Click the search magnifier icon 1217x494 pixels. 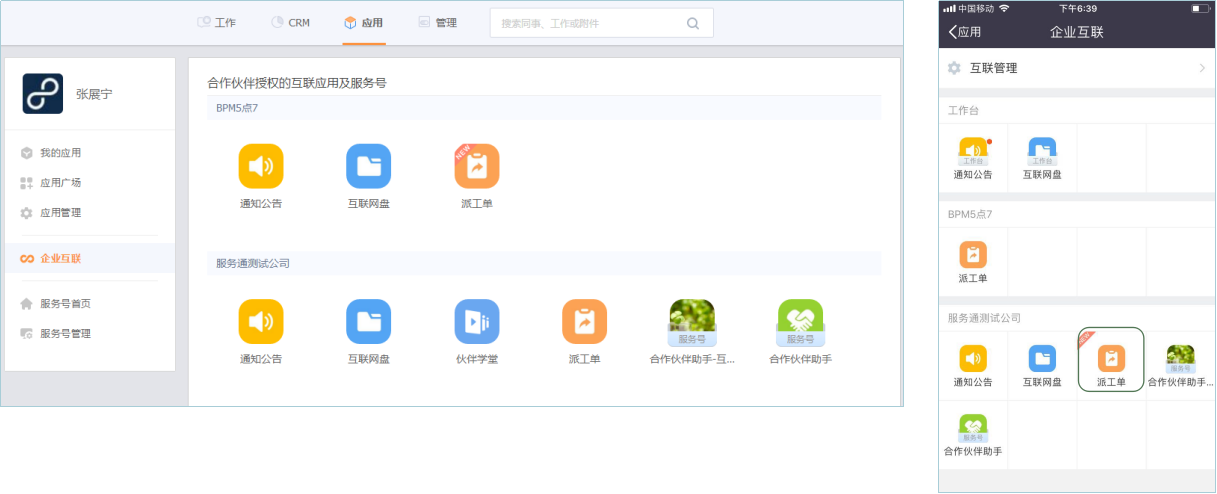693,23
